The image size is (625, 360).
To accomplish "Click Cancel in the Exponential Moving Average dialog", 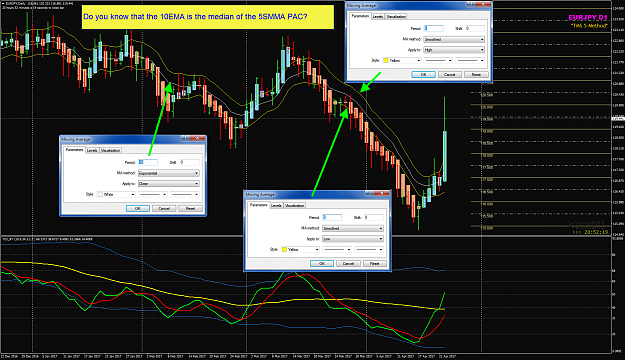I will pyautogui.click(x=164, y=209).
